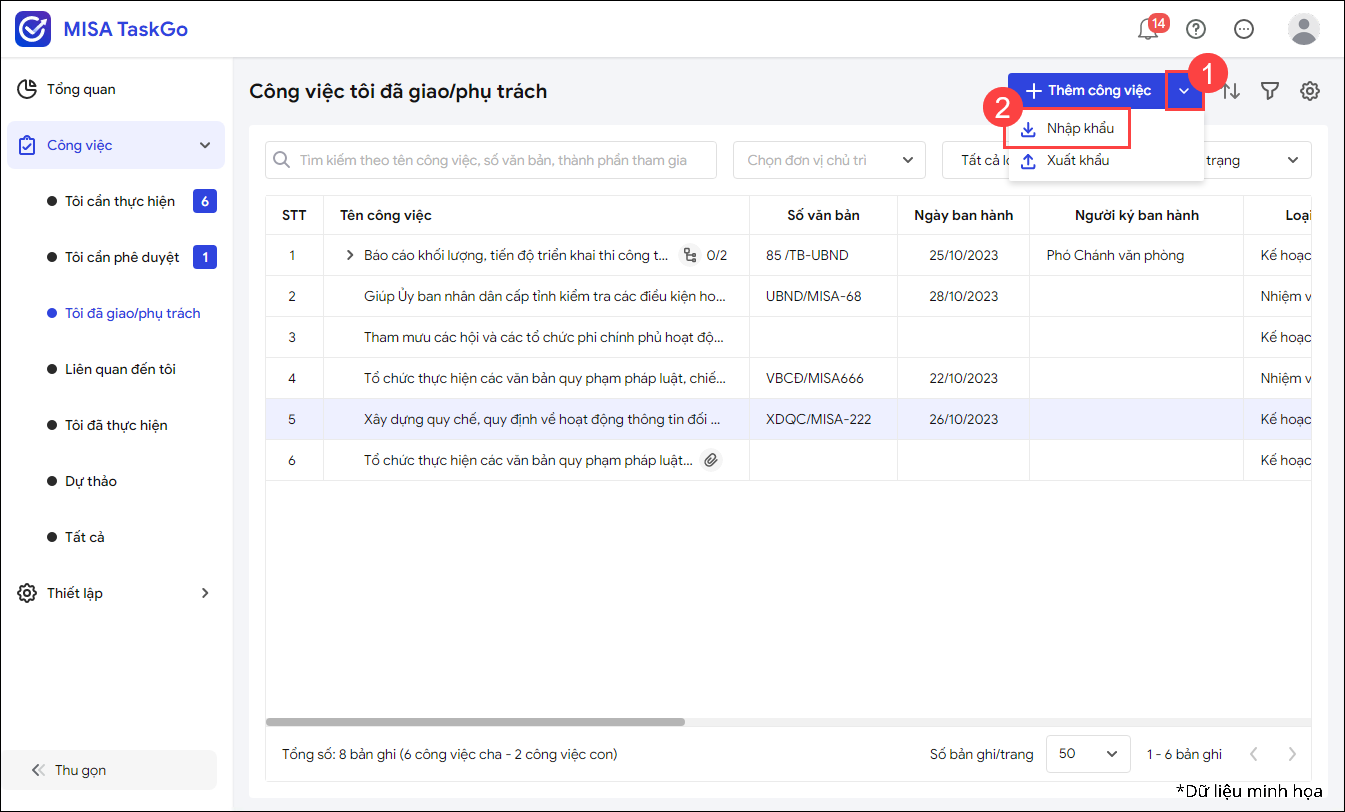This screenshot has height=812, width=1345.
Task: Open row 4 task Tổ chức thực hiện
Action: pos(545,378)
